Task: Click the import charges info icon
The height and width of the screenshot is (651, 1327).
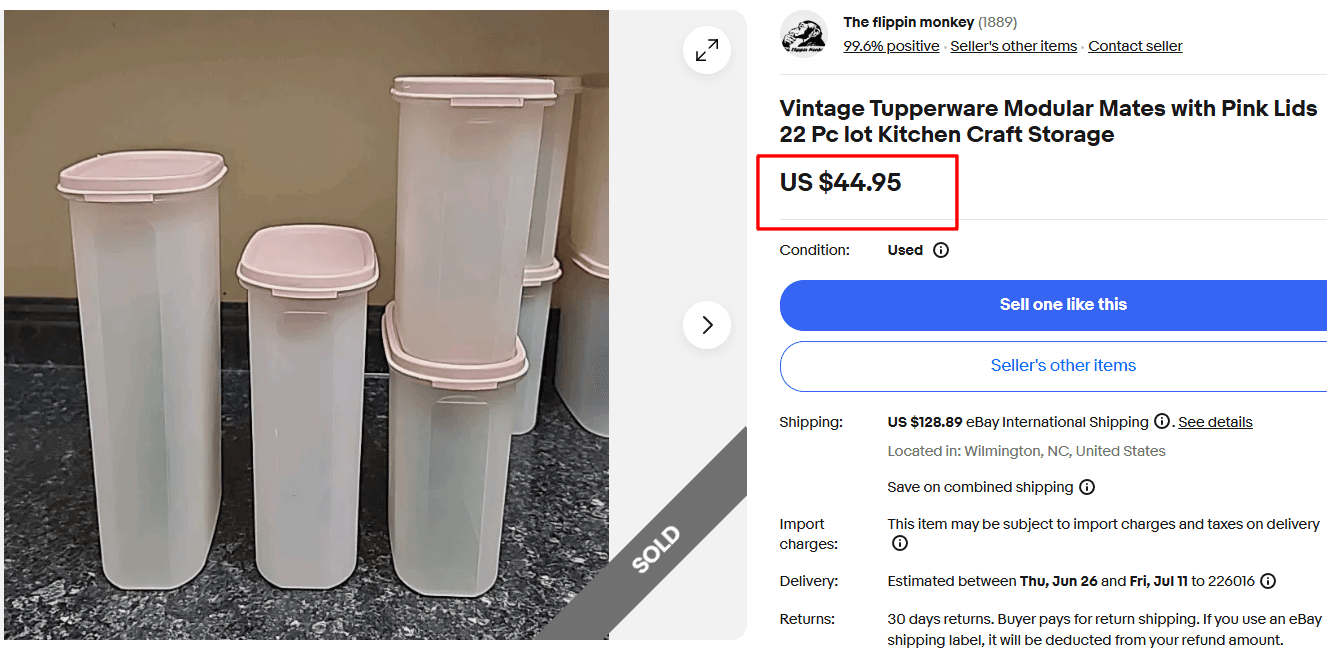Action: pos(899,543)
